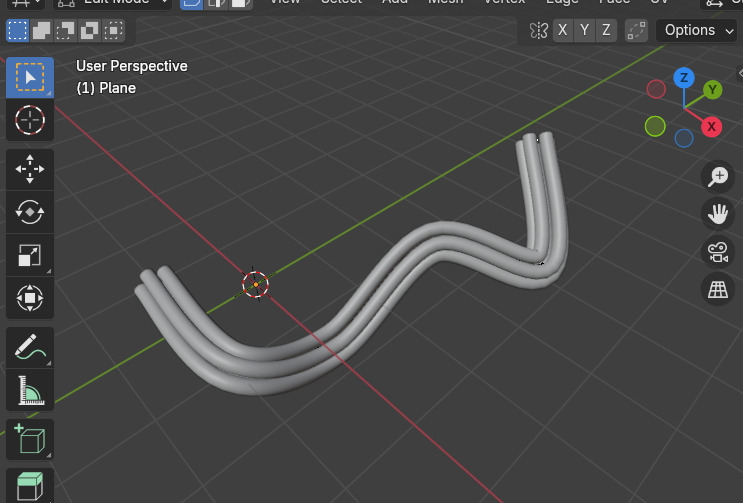This screenshot has width=743, height=503.
Task: Toggle the camera view
Action: tap(718, 252)
